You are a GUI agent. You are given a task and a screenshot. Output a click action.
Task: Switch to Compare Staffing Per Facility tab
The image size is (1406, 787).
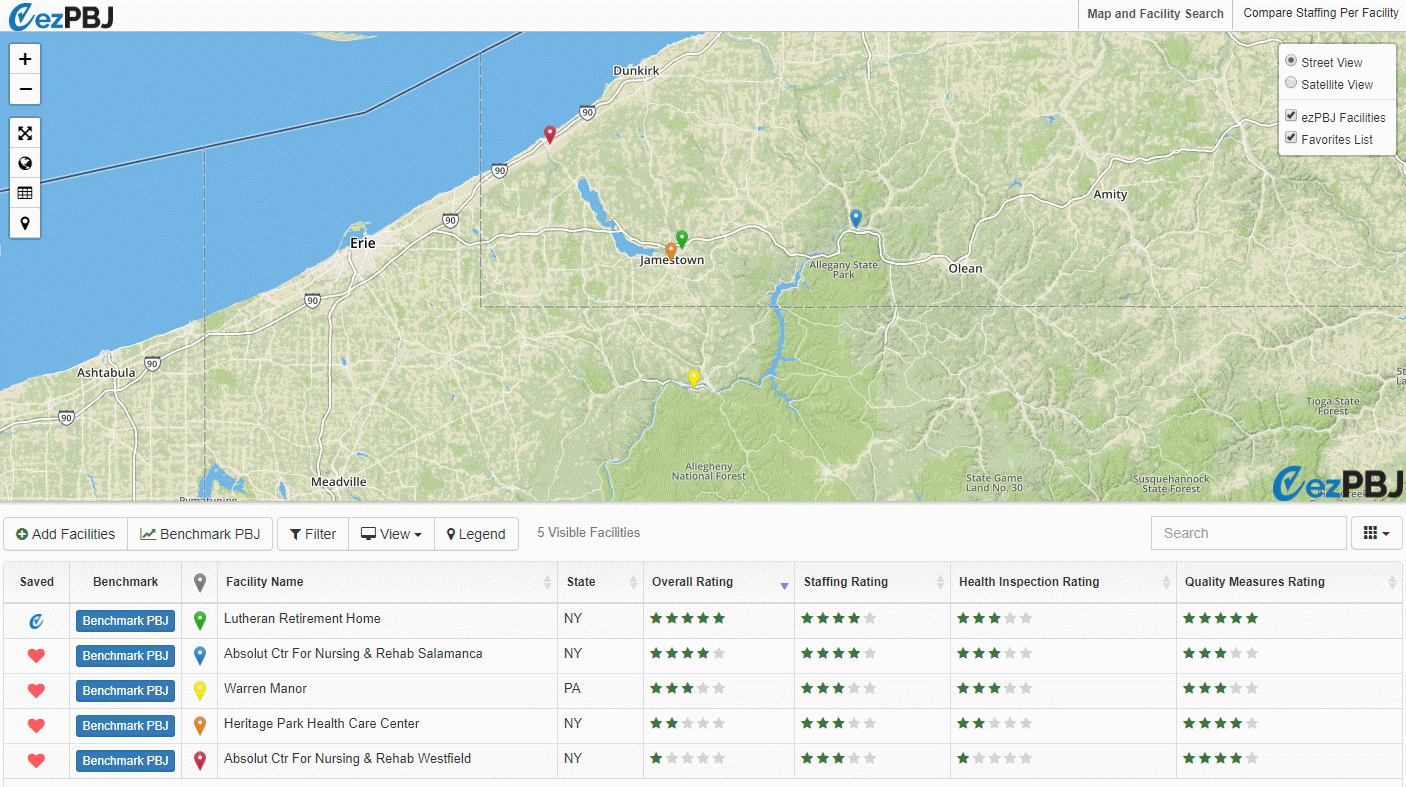[1320, 14]
